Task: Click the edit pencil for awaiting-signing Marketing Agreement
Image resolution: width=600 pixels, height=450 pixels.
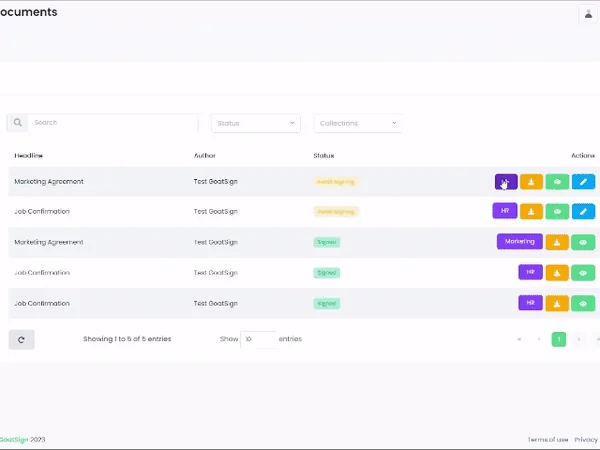Action: tap(583, 182)
